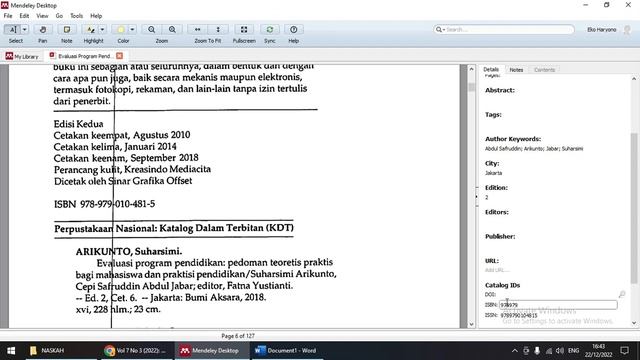Switch to Document1 Word taskbar item
The height and width of the screenshot is (360, 640).
pyautogui.click(x=287, y=351)
